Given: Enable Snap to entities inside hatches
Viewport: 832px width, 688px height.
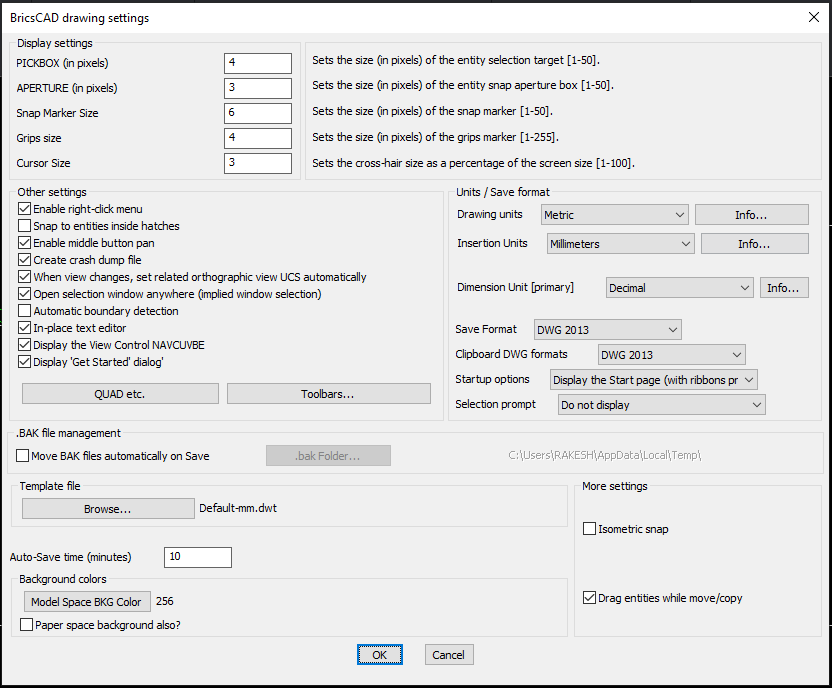Looking at the screenshot, I should [25, 226].
